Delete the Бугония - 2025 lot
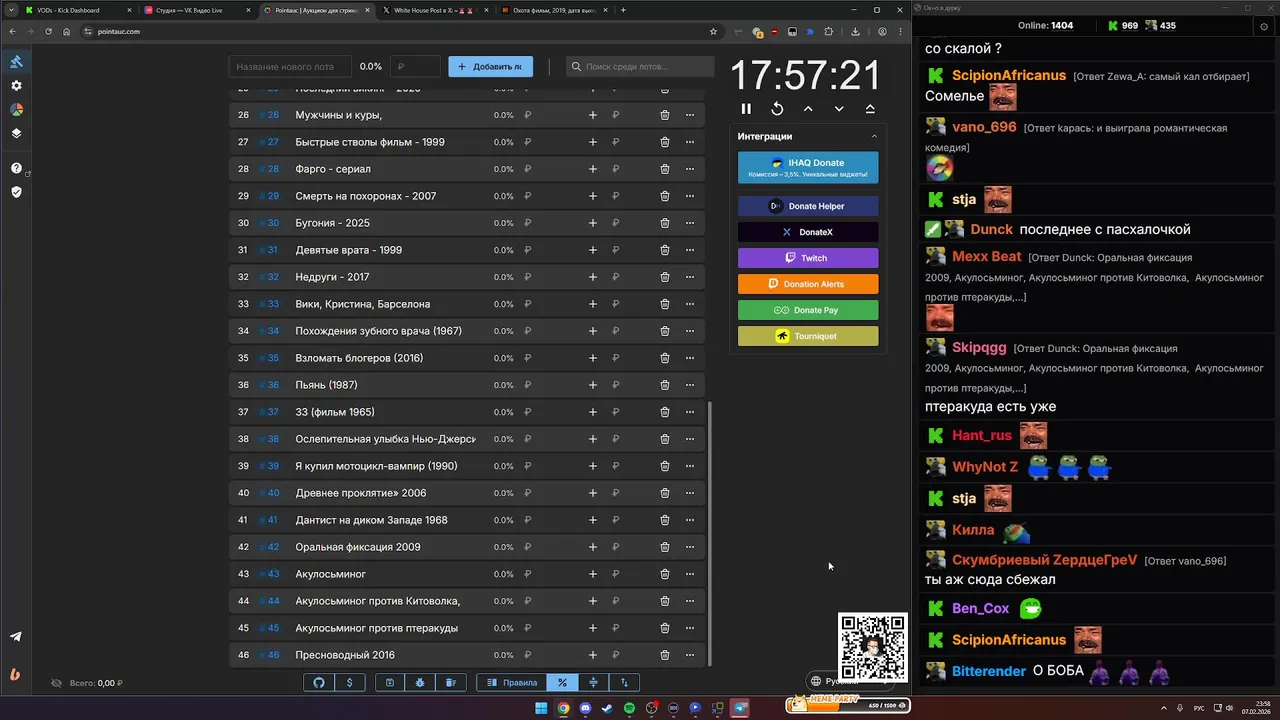 click(x=665, y=223)
